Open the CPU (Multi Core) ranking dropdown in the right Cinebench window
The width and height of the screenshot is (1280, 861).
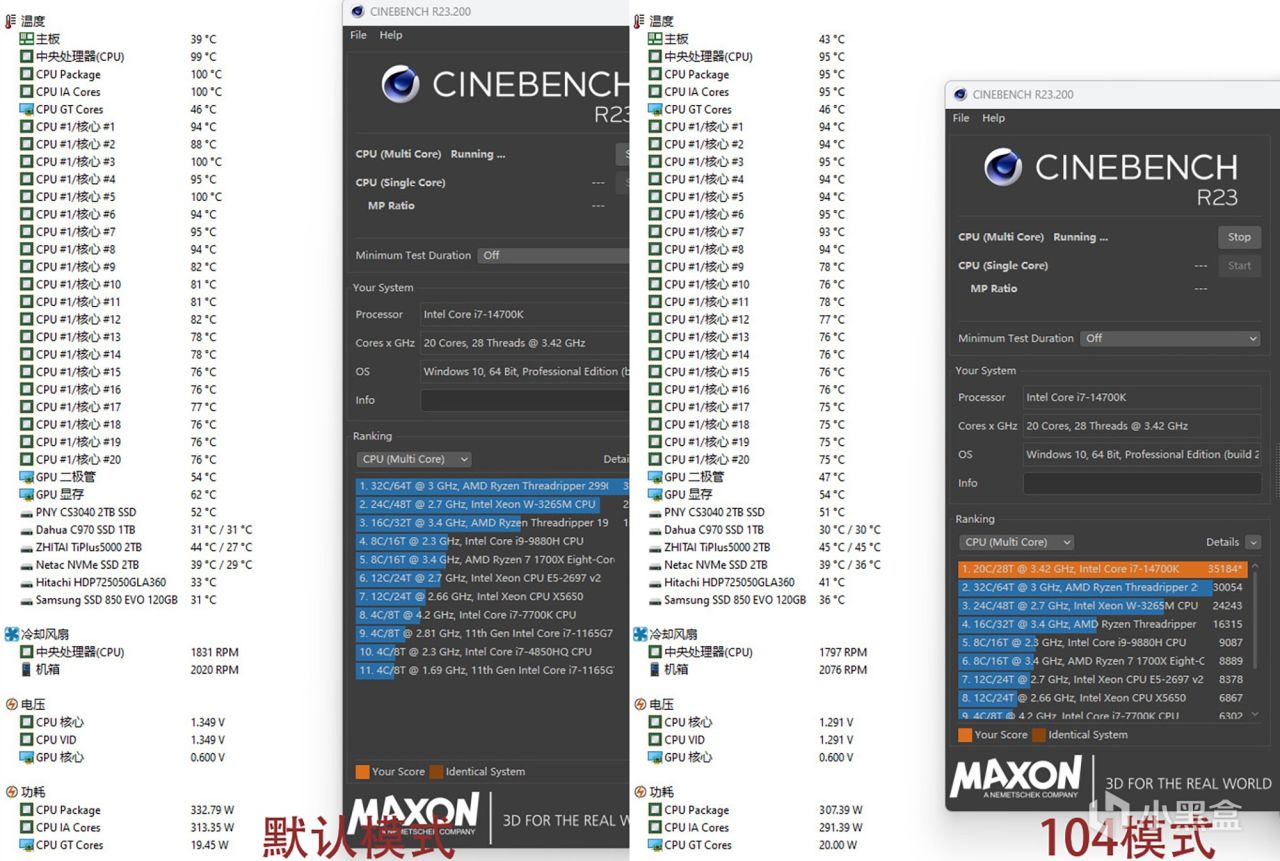click(x=1017, y=542)
